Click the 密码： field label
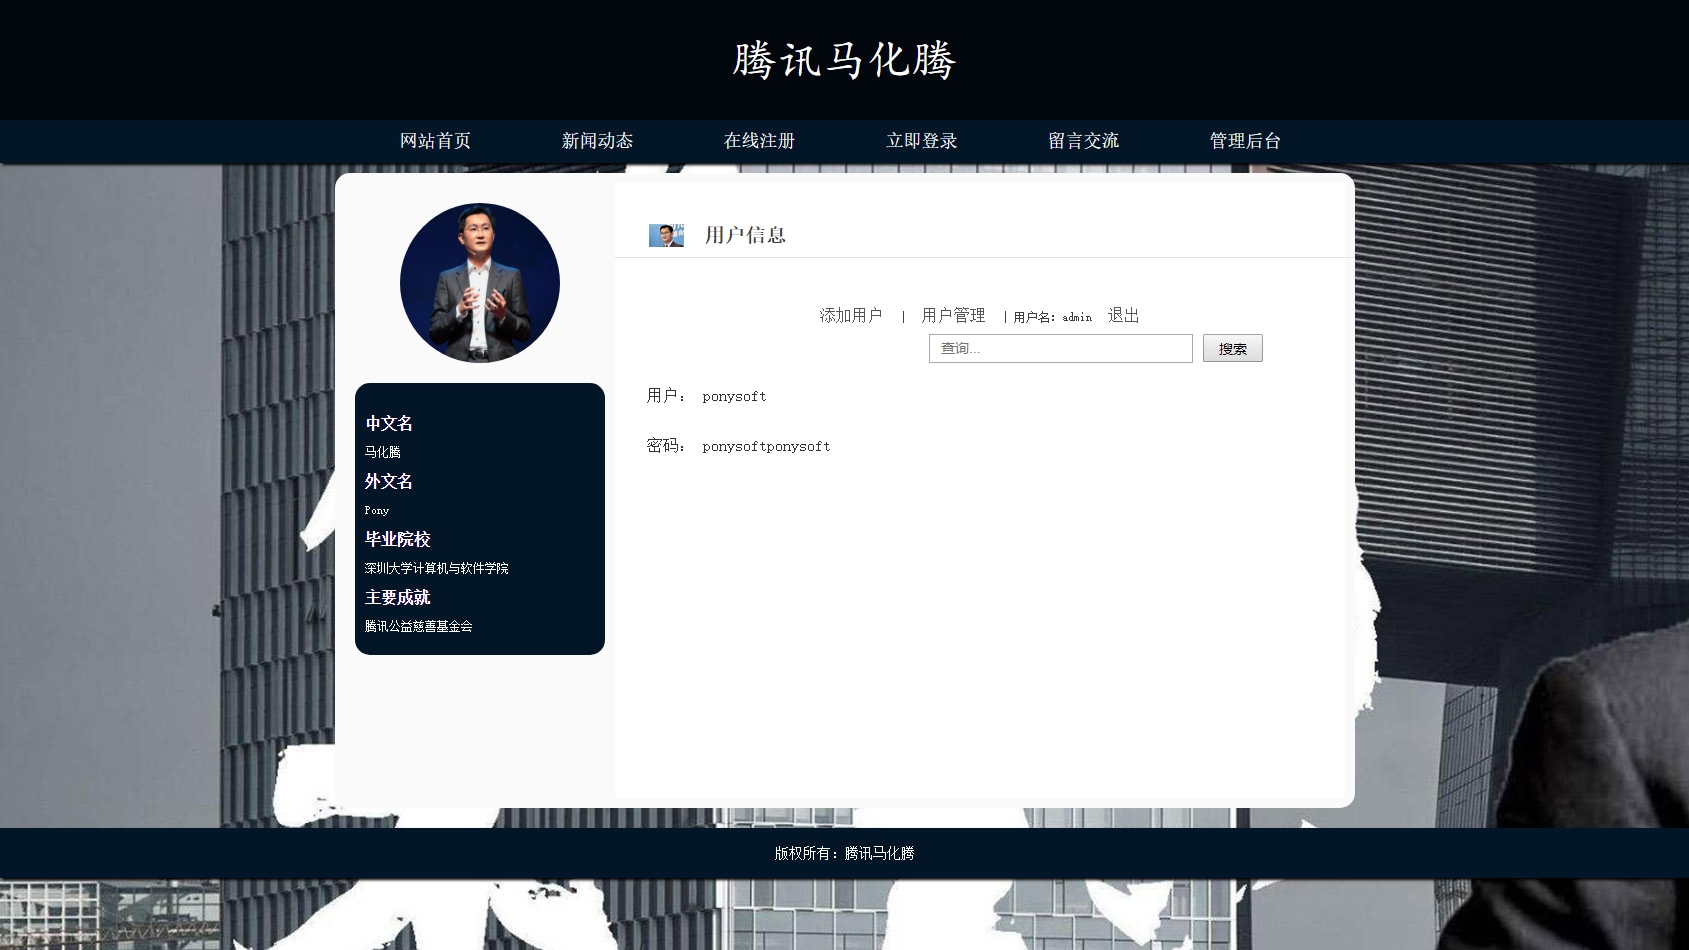The height and width of the screenshot is (950, 1689). [x=667, y=446]
